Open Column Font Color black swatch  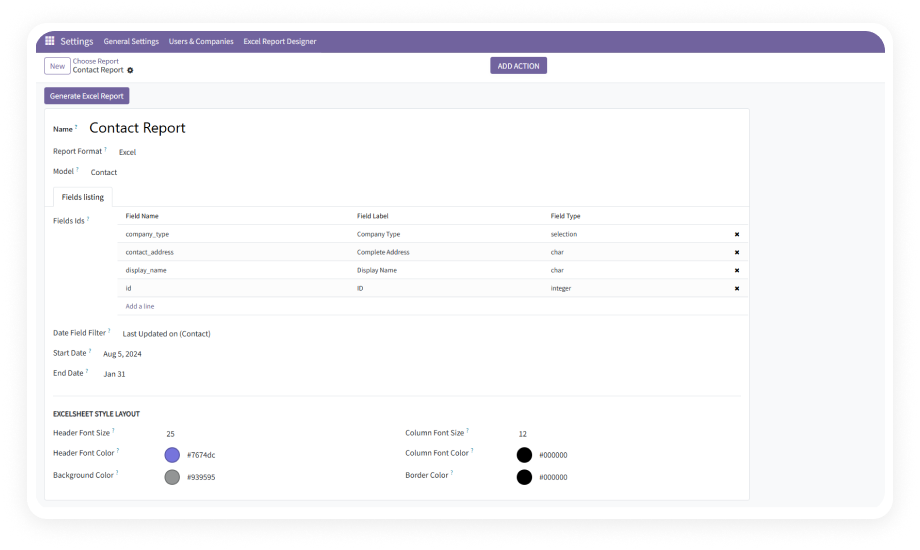[525, 455]
